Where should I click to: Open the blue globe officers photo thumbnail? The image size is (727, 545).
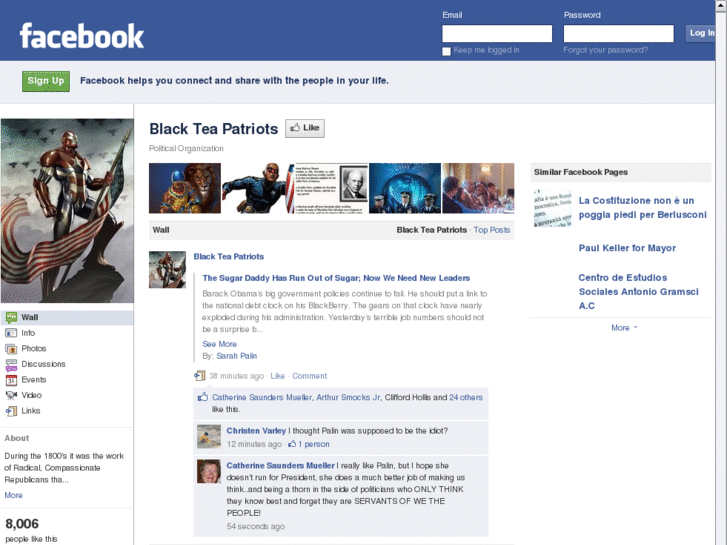[405, 188]
